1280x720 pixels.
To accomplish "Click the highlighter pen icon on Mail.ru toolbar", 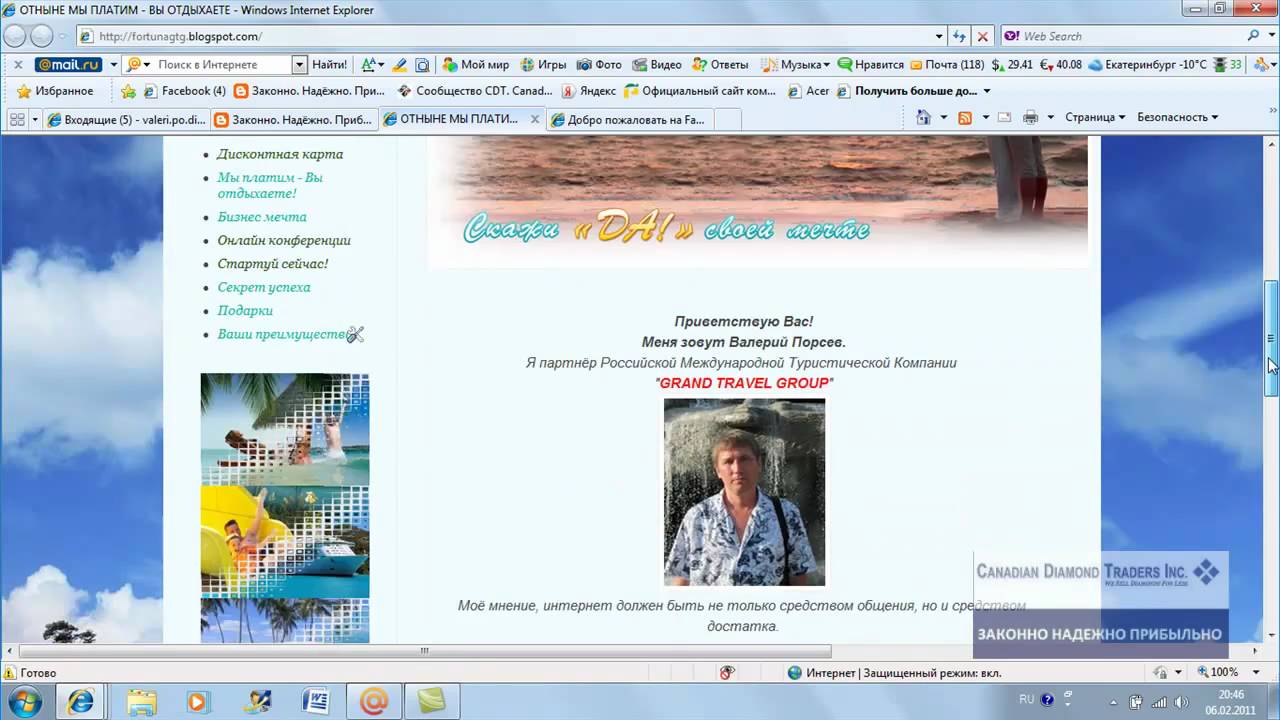I will tap(399, 64).
